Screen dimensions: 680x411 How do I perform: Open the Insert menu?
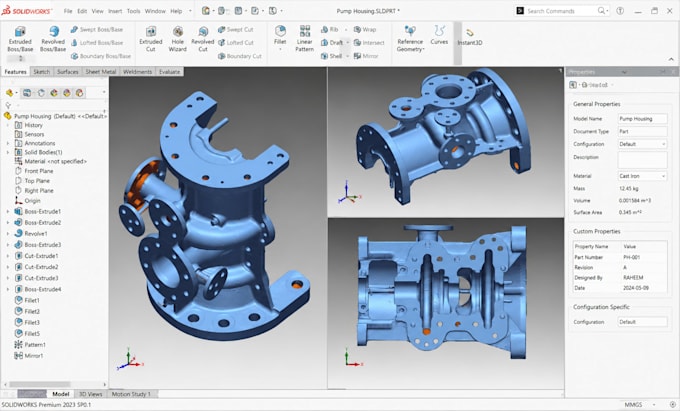point(115,11)
